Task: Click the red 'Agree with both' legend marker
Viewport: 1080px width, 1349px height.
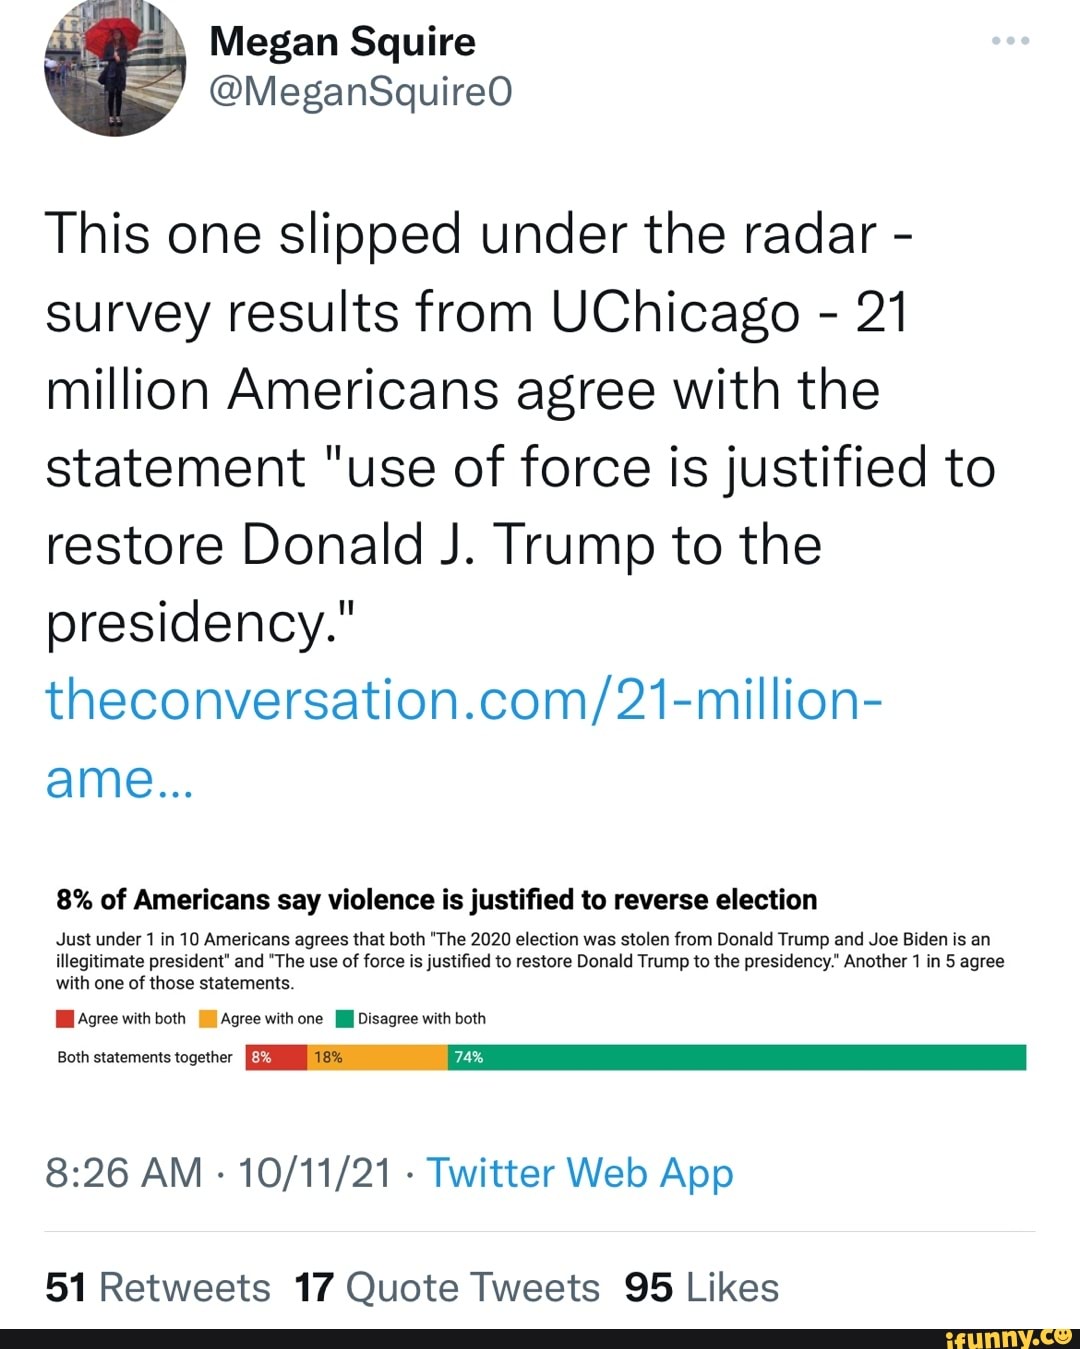Action: point(63,1018)
